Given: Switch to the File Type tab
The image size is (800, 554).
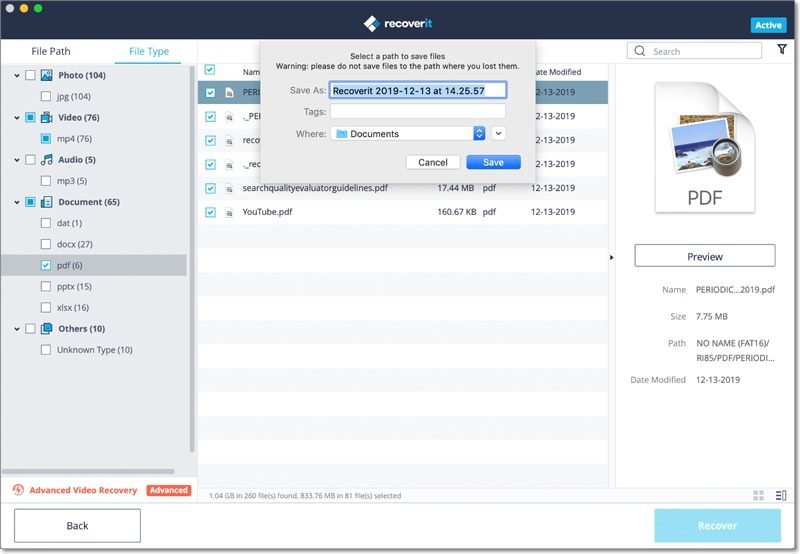Looking at the screenshot, I should coord(148,51).
